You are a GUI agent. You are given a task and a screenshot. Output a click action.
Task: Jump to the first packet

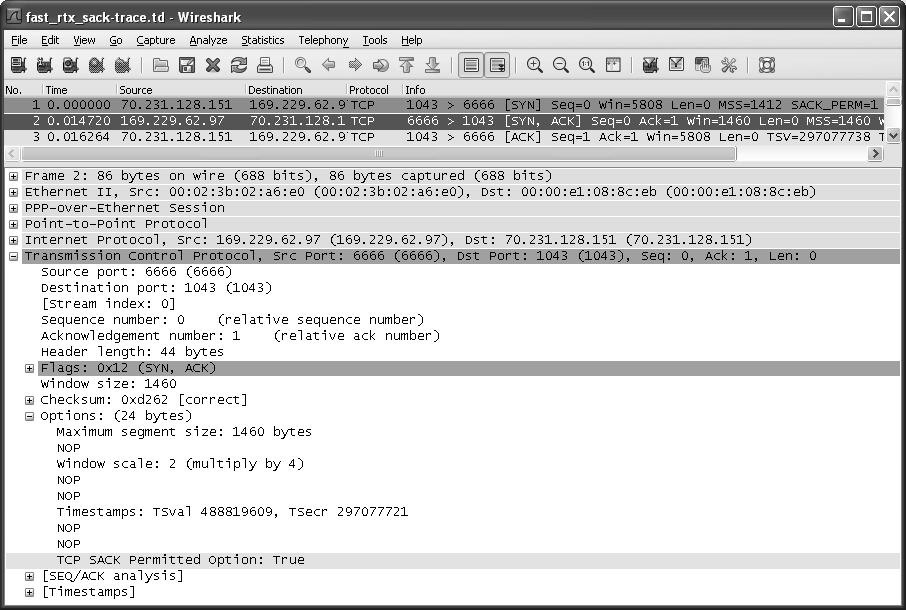(406, 65)
